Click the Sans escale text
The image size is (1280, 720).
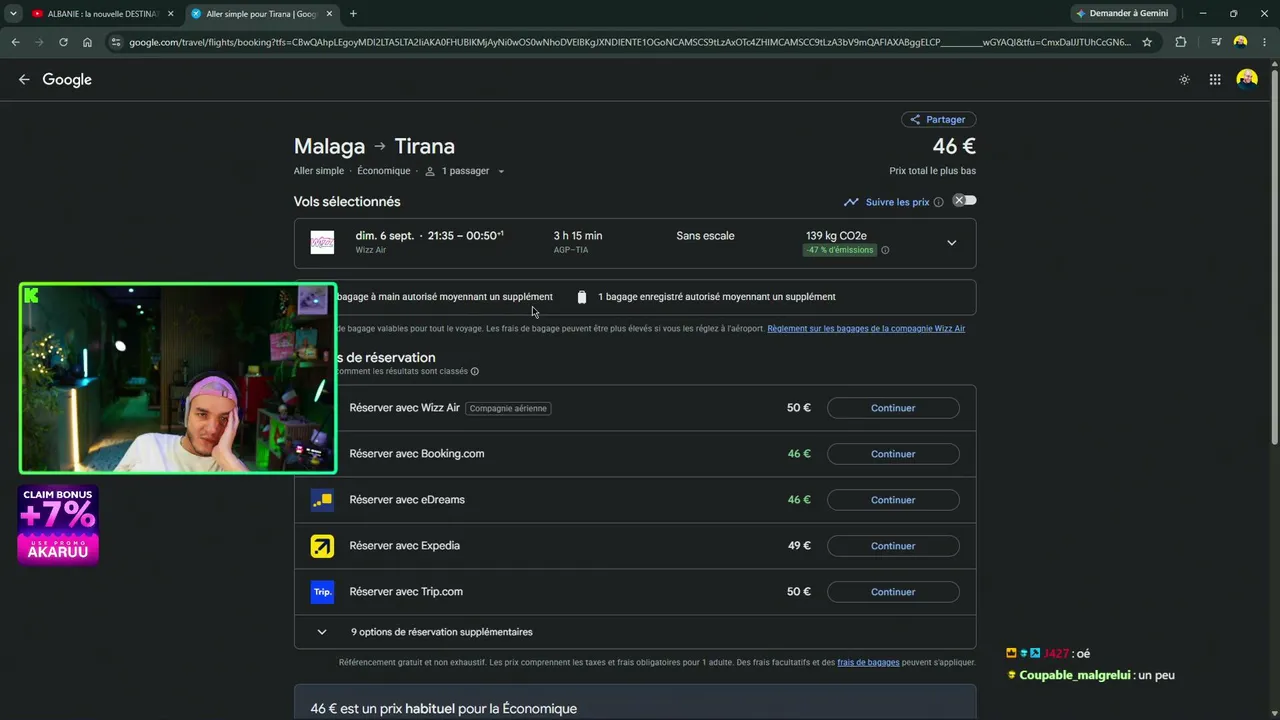coord(705,236)
